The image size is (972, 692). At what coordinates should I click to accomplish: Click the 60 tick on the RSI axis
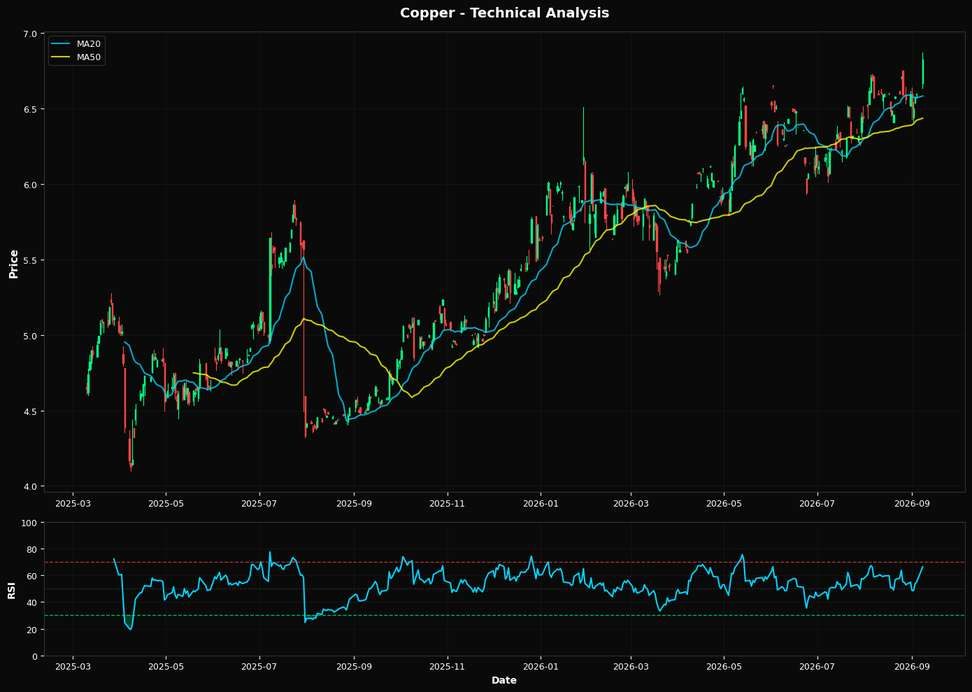coord(33,577)
